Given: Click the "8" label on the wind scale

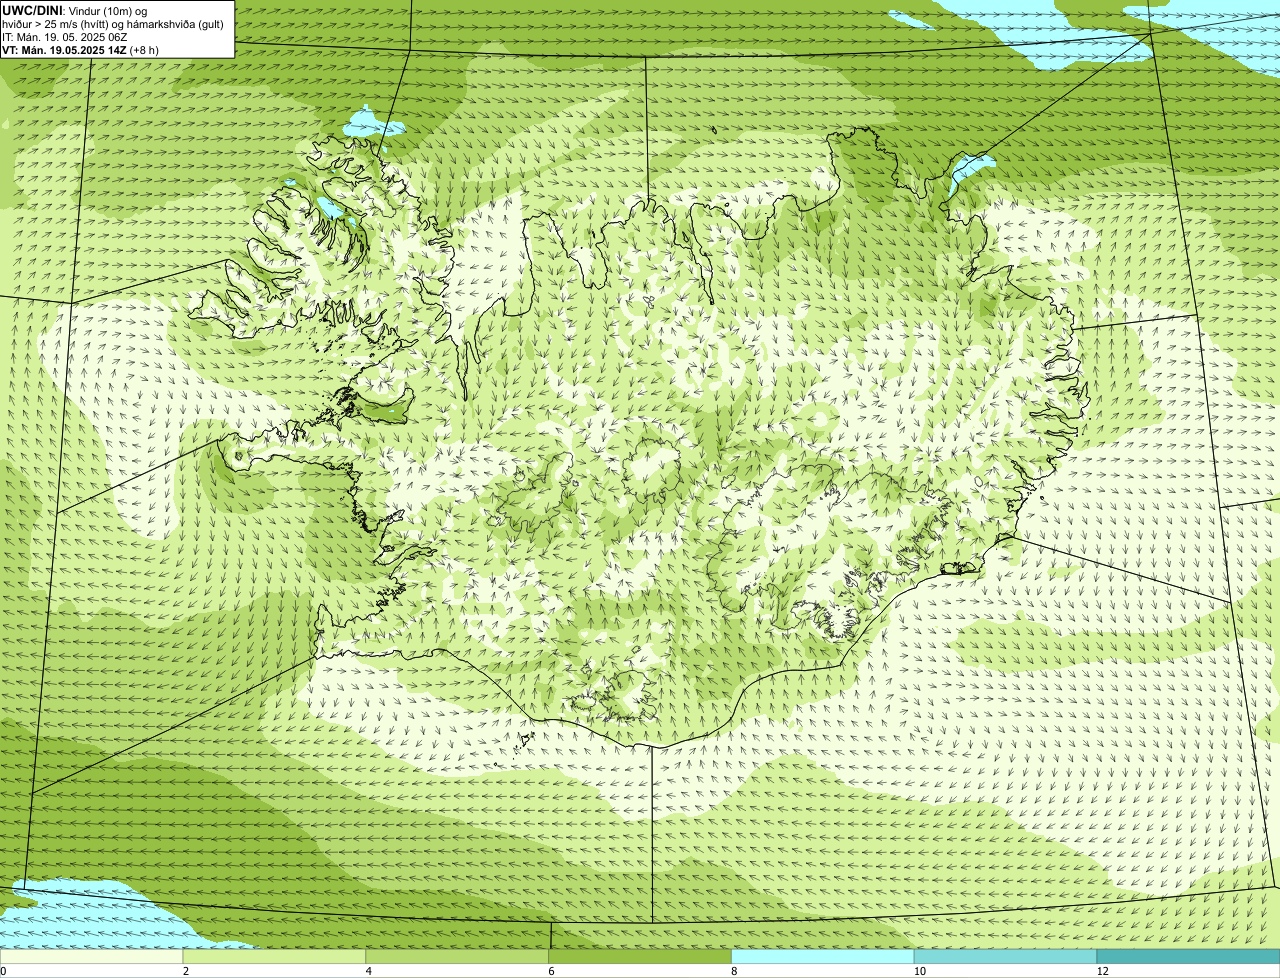Looking at the screenshot, I should point(734,971).
